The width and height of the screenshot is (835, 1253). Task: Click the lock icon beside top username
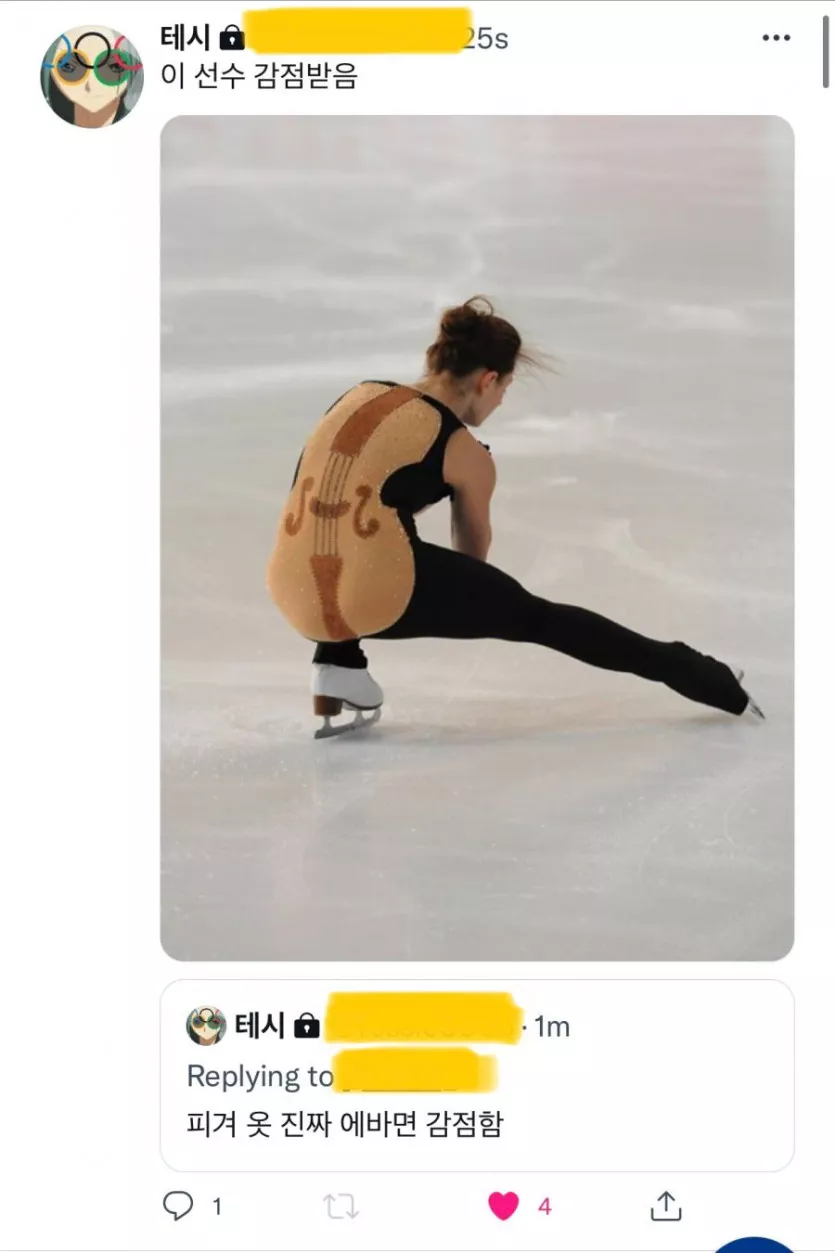coord(231,39)
